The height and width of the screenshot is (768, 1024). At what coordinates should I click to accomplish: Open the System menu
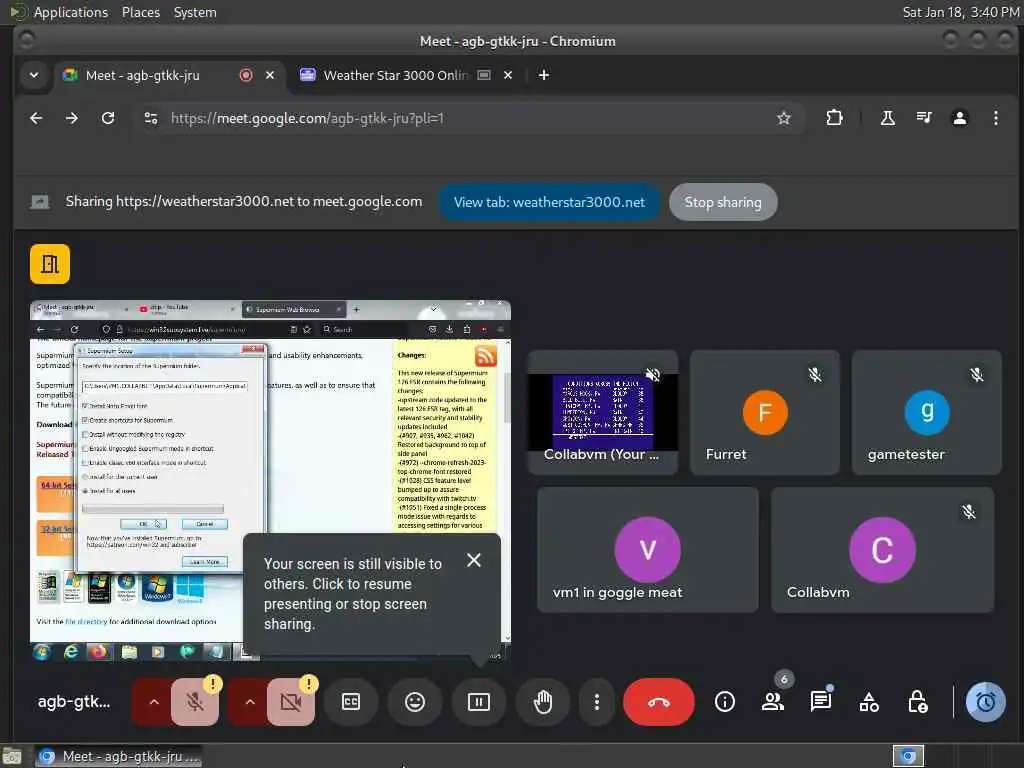[x=195, y=12]
